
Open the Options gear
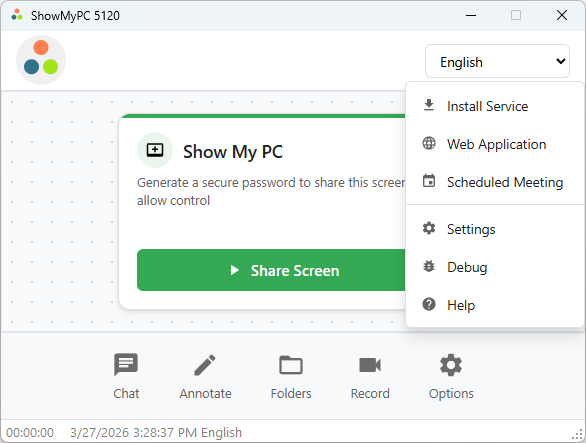(451, 376)
